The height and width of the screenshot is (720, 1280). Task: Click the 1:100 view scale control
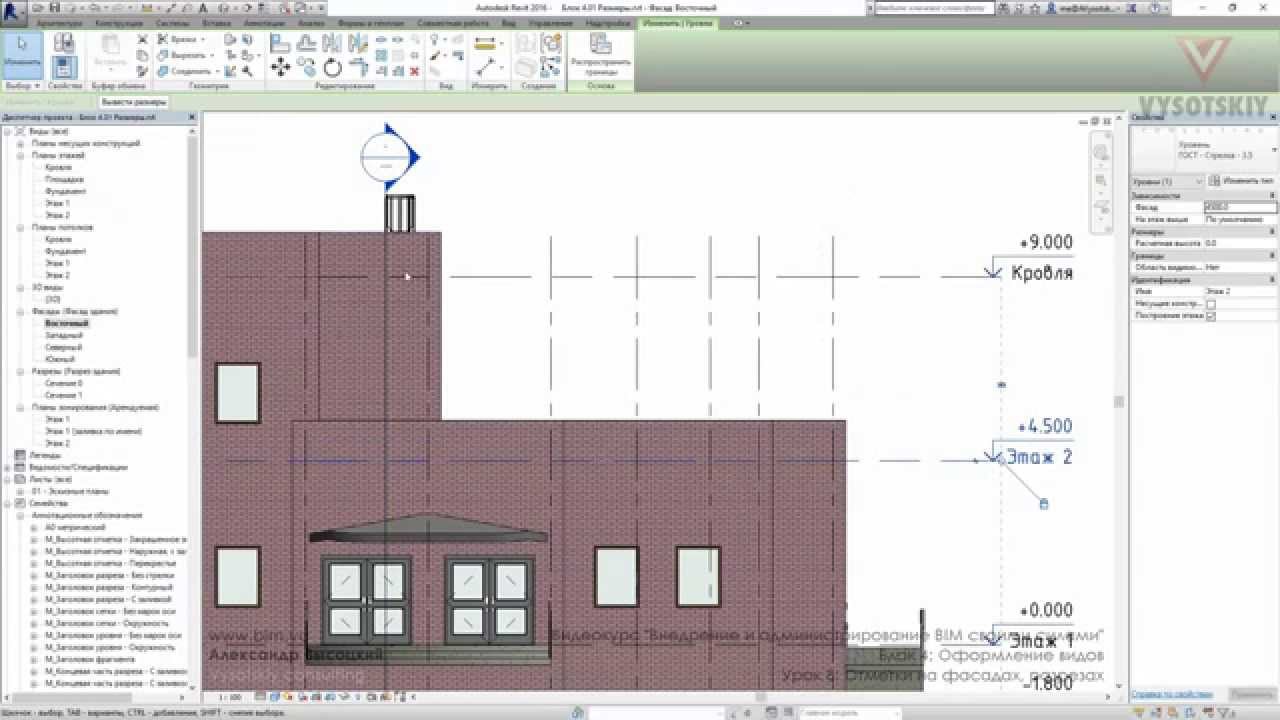point(228,697)
